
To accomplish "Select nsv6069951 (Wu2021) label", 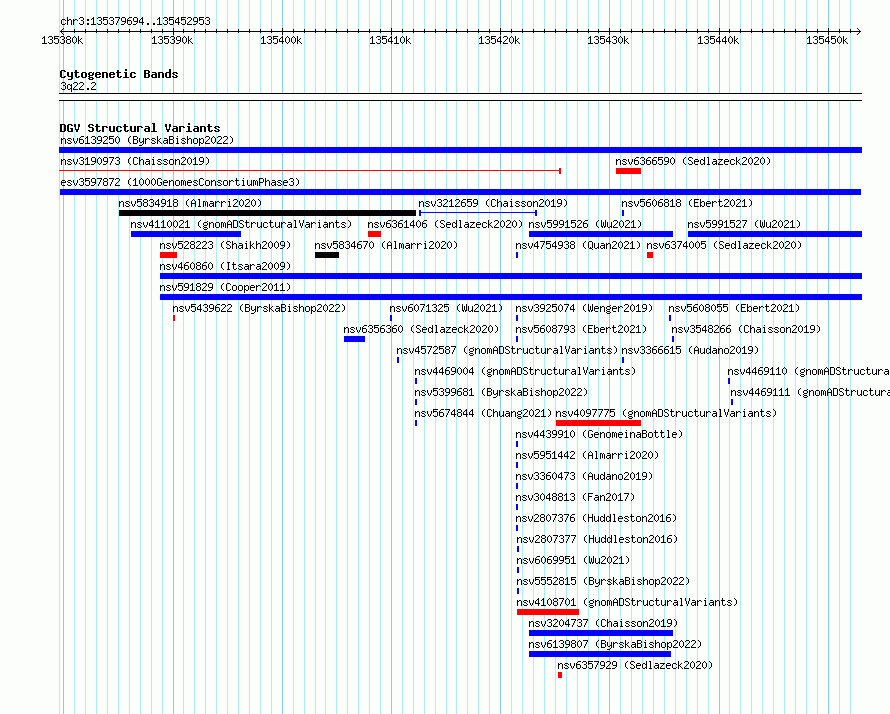I will (x=573, y=560).
